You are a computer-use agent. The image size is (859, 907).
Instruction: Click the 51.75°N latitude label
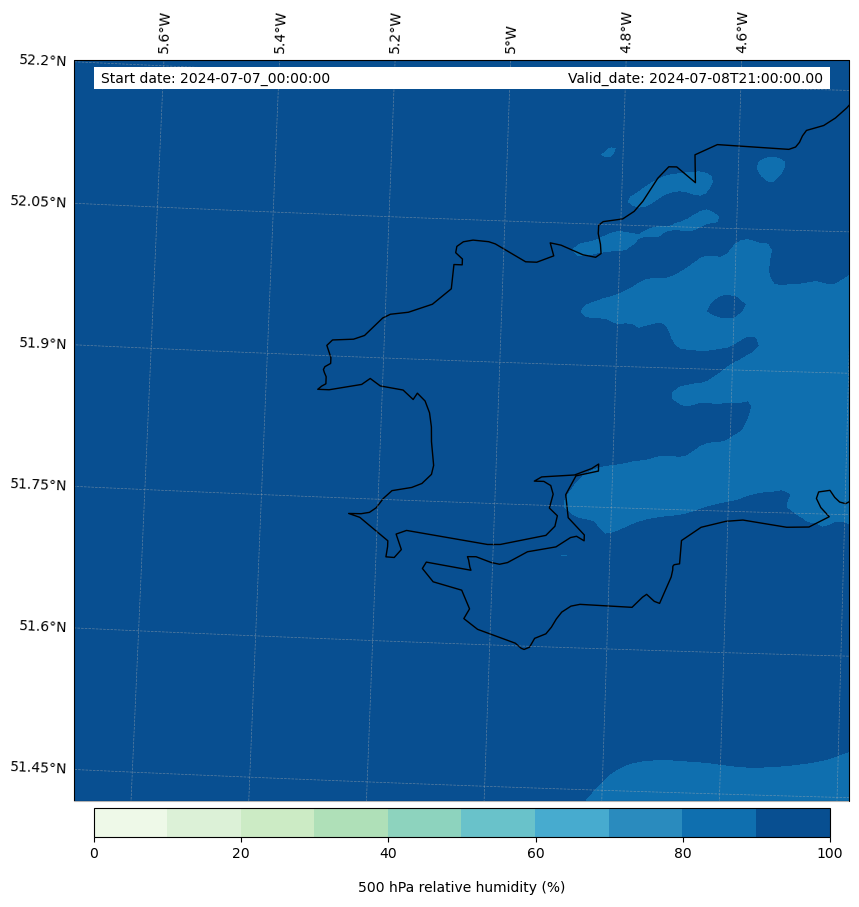point(38,484)
